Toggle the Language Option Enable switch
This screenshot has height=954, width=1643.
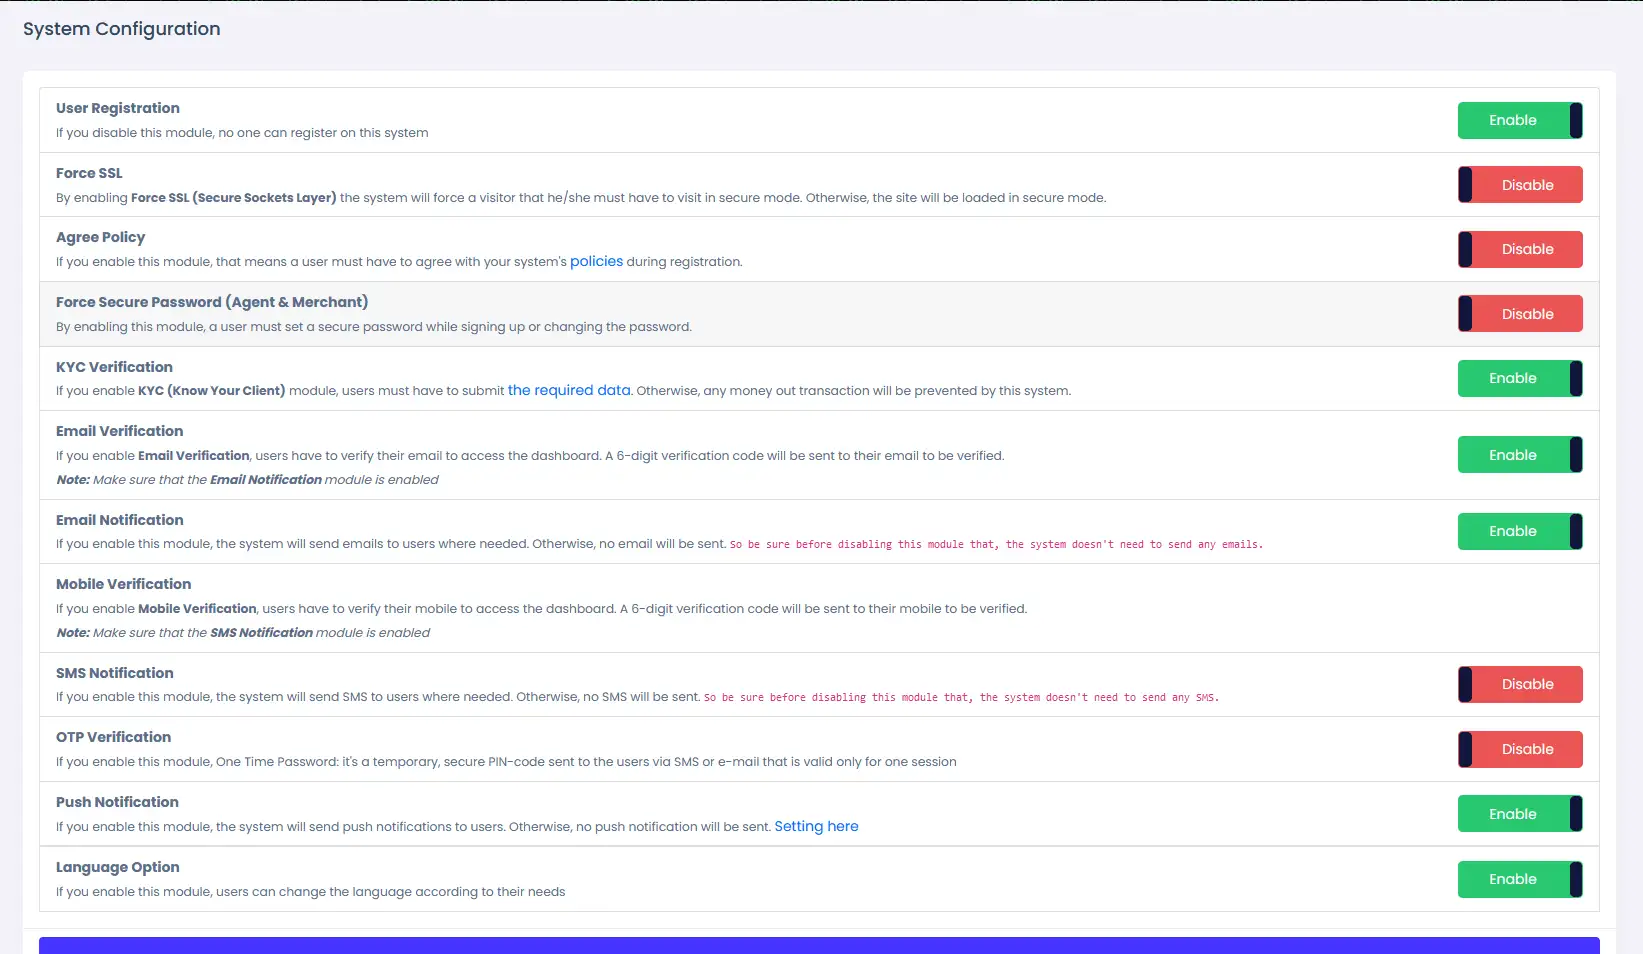point(1520,879)
